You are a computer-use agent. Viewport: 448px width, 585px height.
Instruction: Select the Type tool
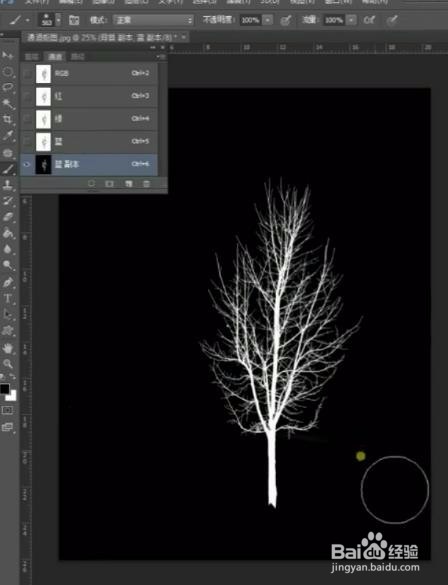tap(7, 298)
